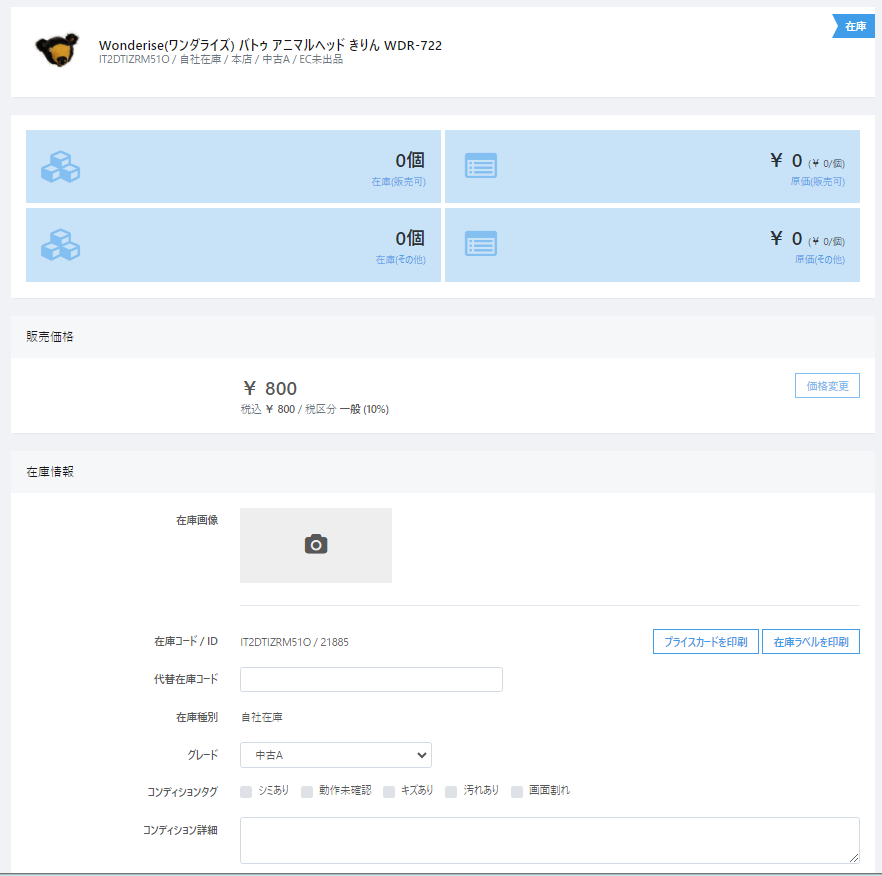The width and height of the screenshot is (882, 876).
Task: Click the 0個 count in 在庫(販売可) card
Action: 410,160
